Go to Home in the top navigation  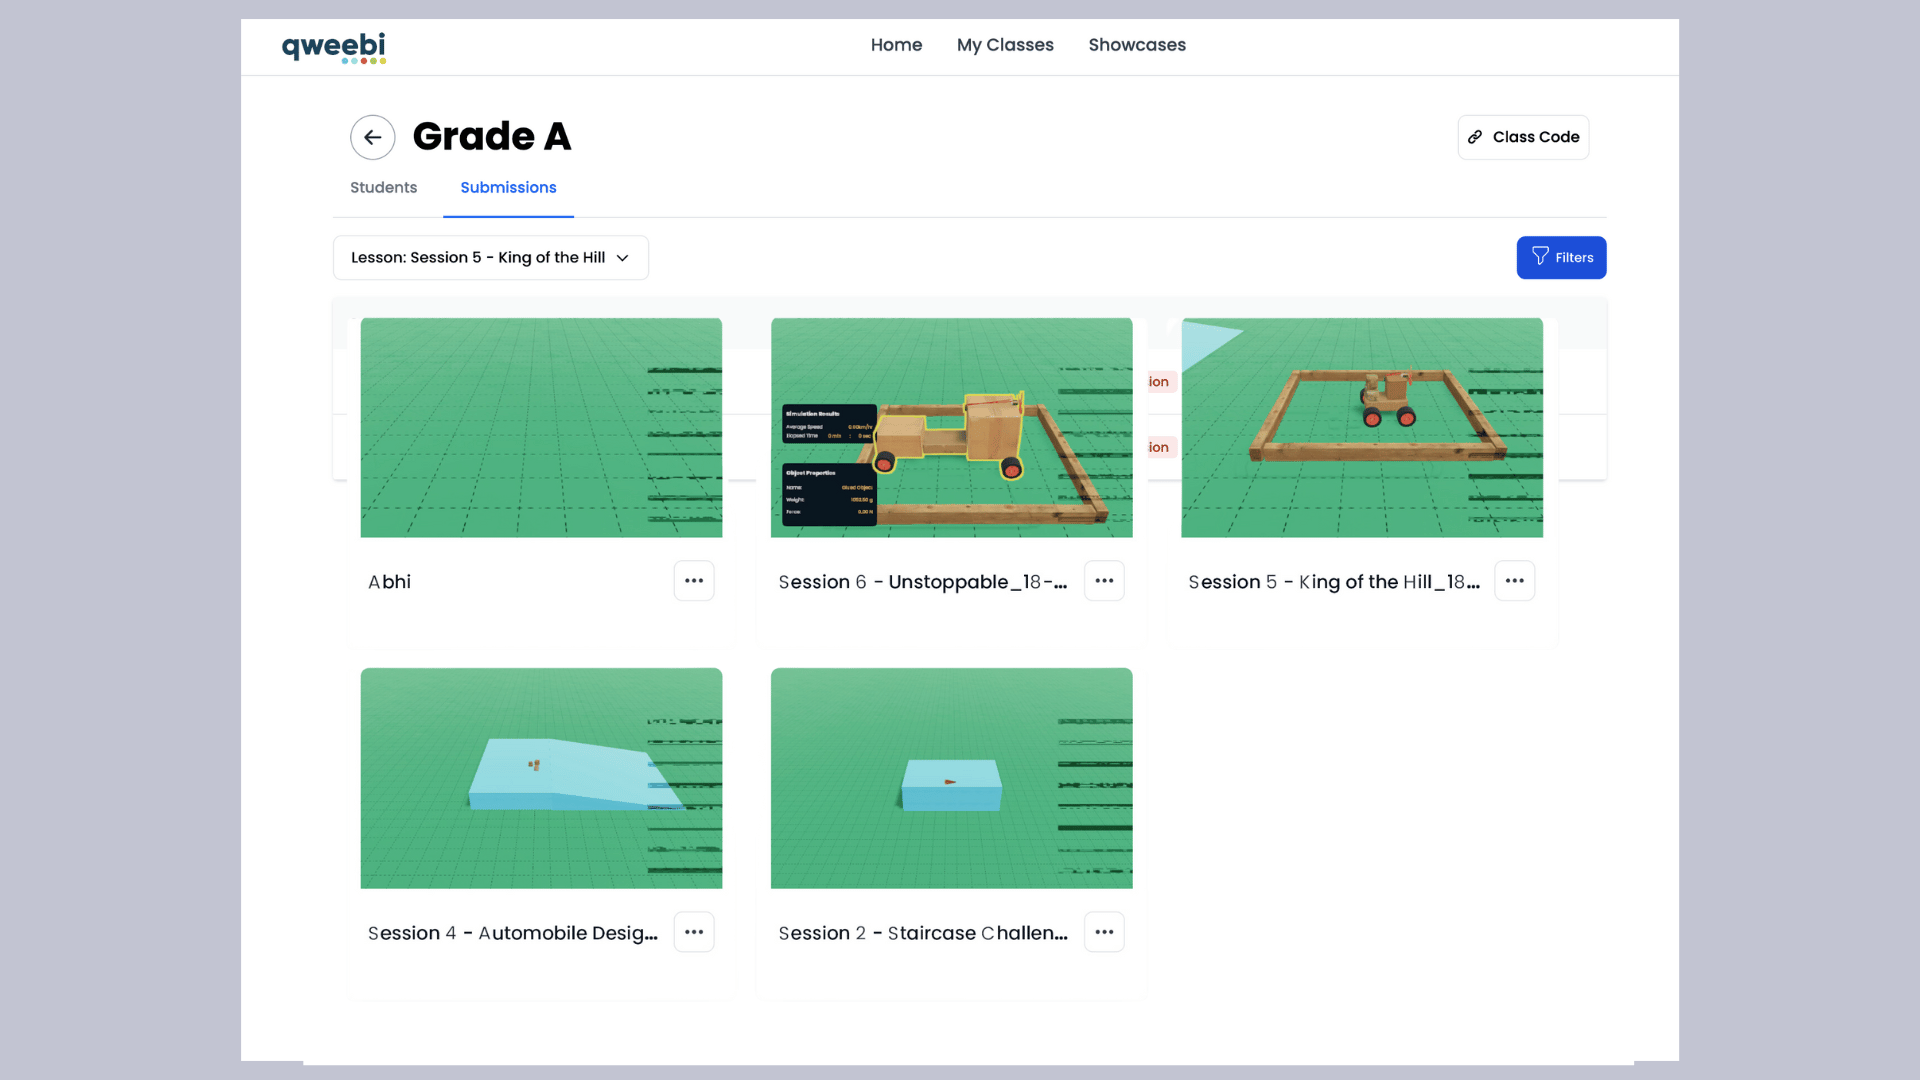point(896,45)
